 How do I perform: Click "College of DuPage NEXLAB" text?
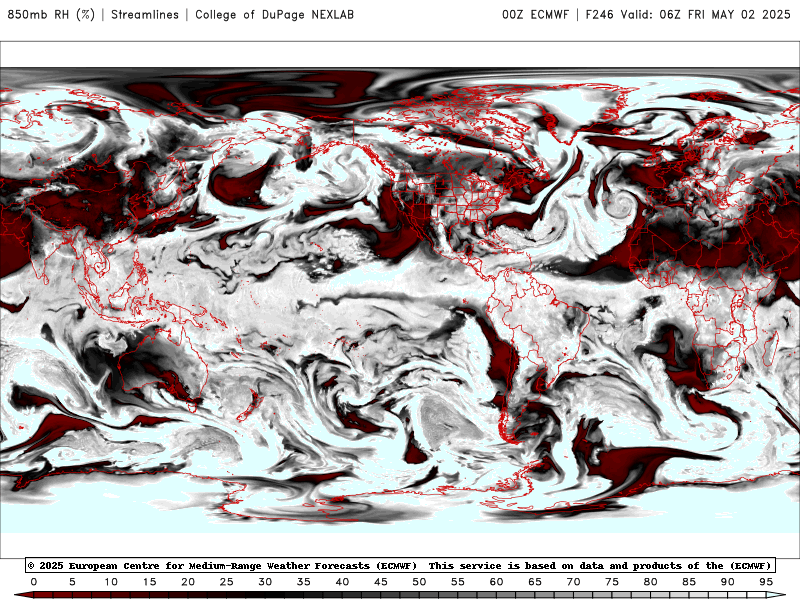[x=274, y=15]
